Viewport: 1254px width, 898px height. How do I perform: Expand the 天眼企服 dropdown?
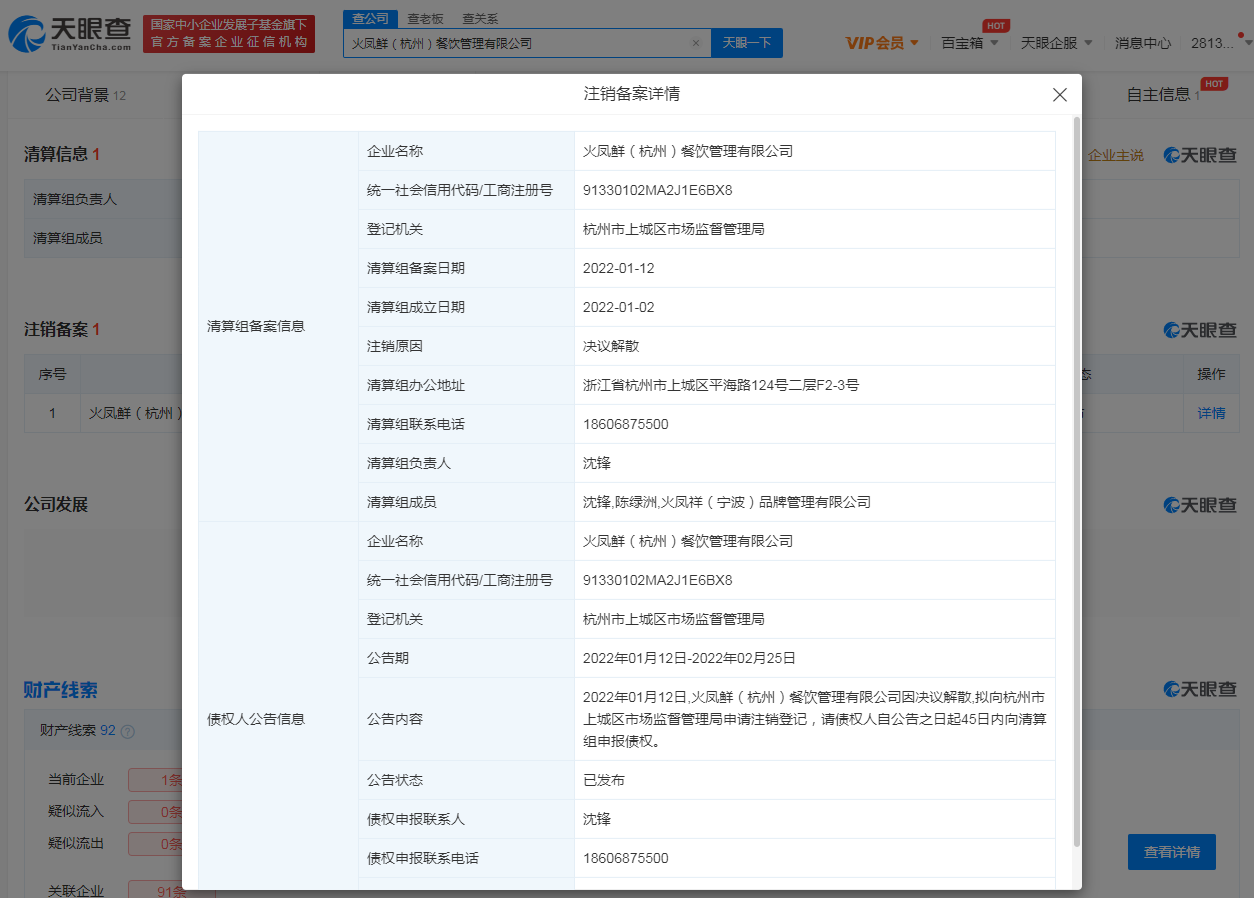[1056, 43]
